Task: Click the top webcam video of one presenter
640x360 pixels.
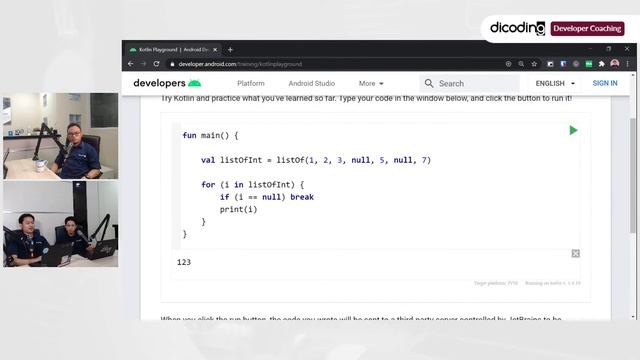Action: 60,136
